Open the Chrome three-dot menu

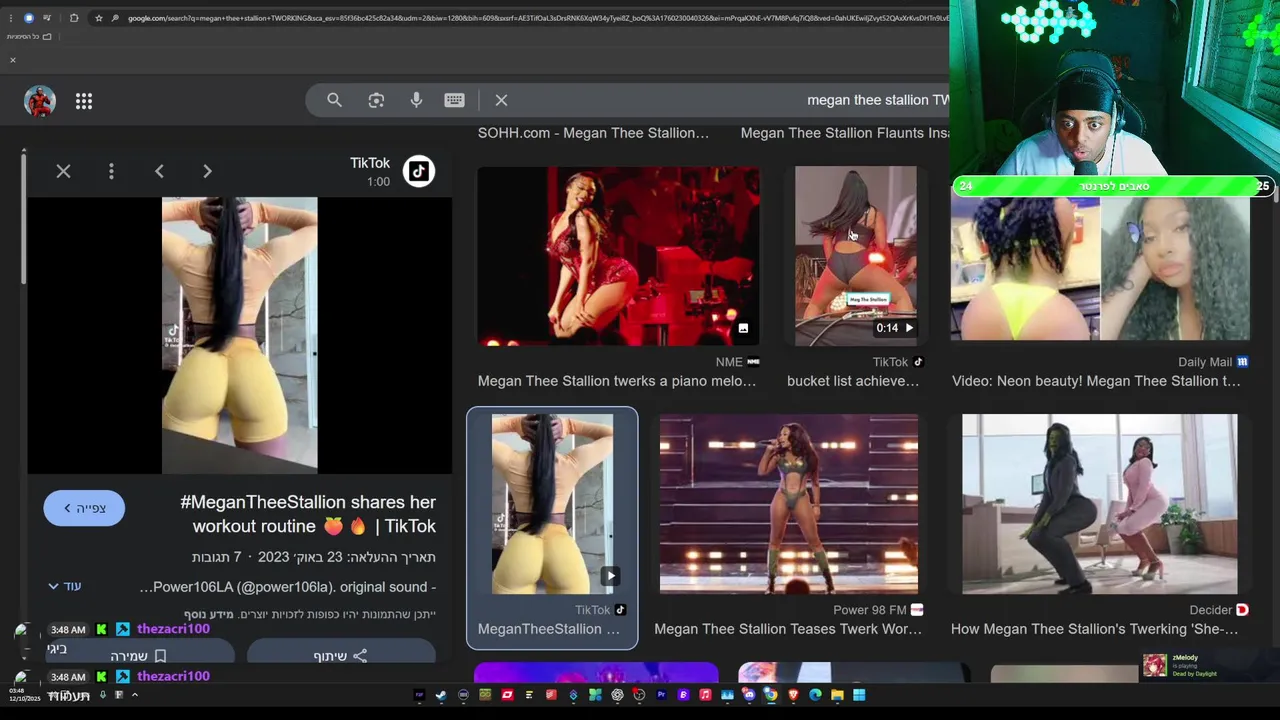pos(10,18)
